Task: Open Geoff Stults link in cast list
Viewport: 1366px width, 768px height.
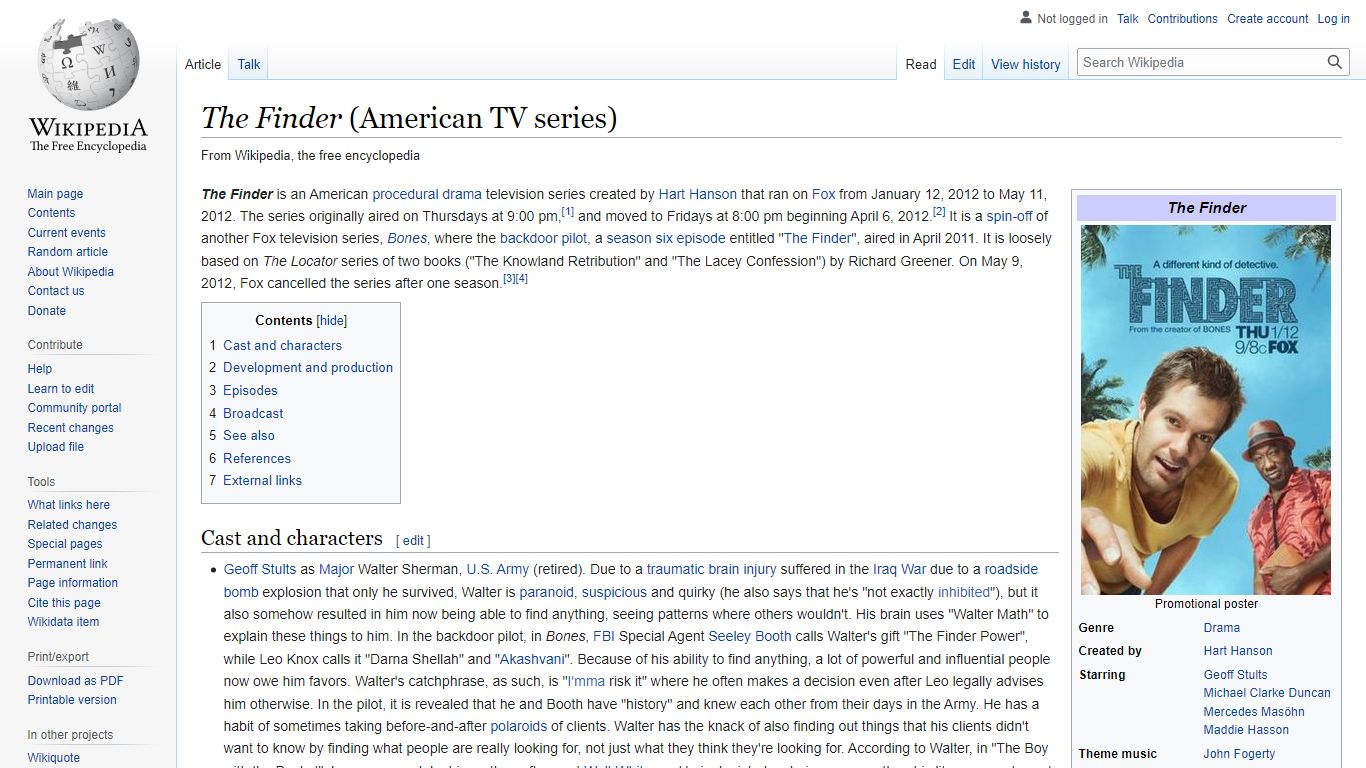Action: (x=260, y=569)
